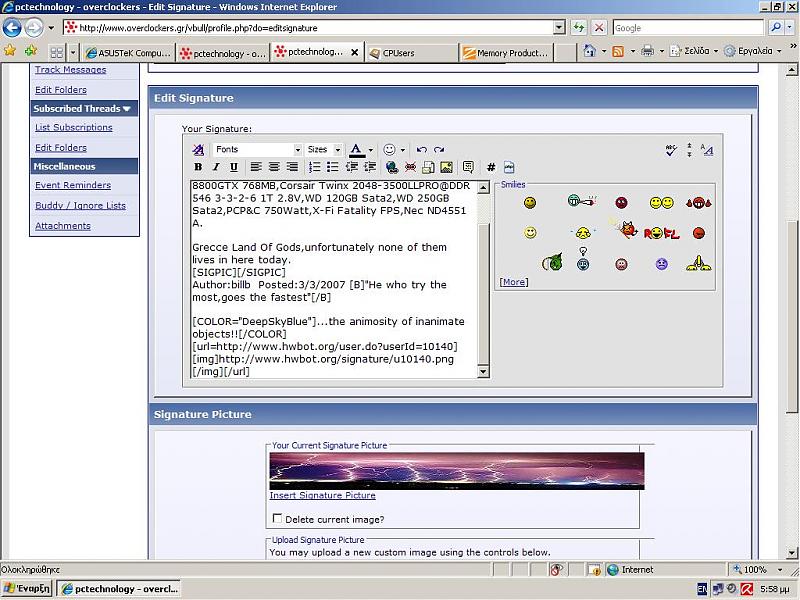Open the Attachments link
The height and width of the screenshot is (600, 800).
coord(63,226)
